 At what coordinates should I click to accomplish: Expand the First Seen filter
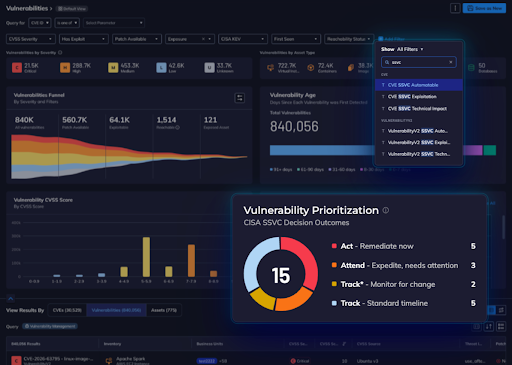click(x=296, y=39)
